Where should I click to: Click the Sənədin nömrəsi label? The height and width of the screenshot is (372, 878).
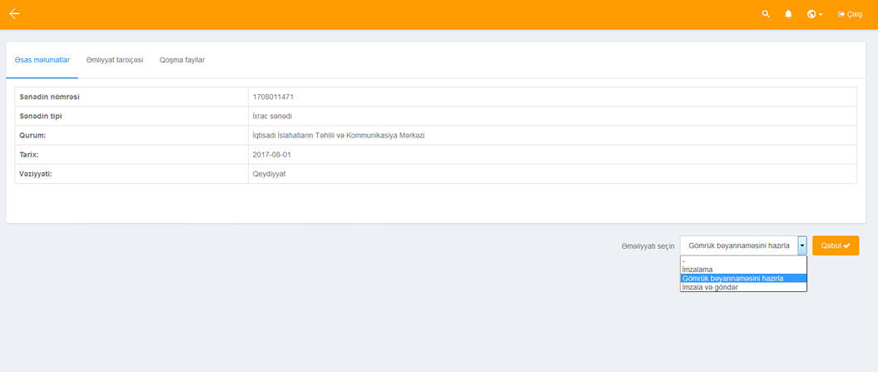(49, 97)
